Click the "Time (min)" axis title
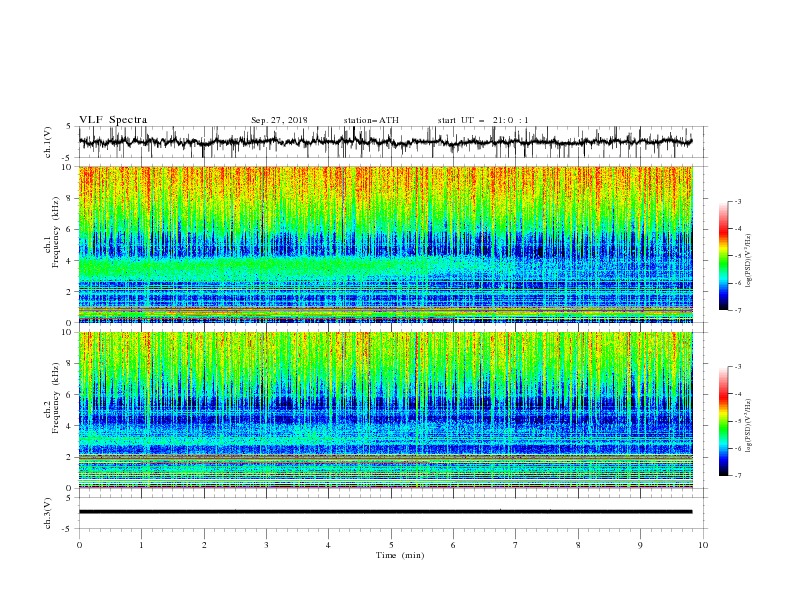Viewport: 792px width, 612px height. (400, 555)
